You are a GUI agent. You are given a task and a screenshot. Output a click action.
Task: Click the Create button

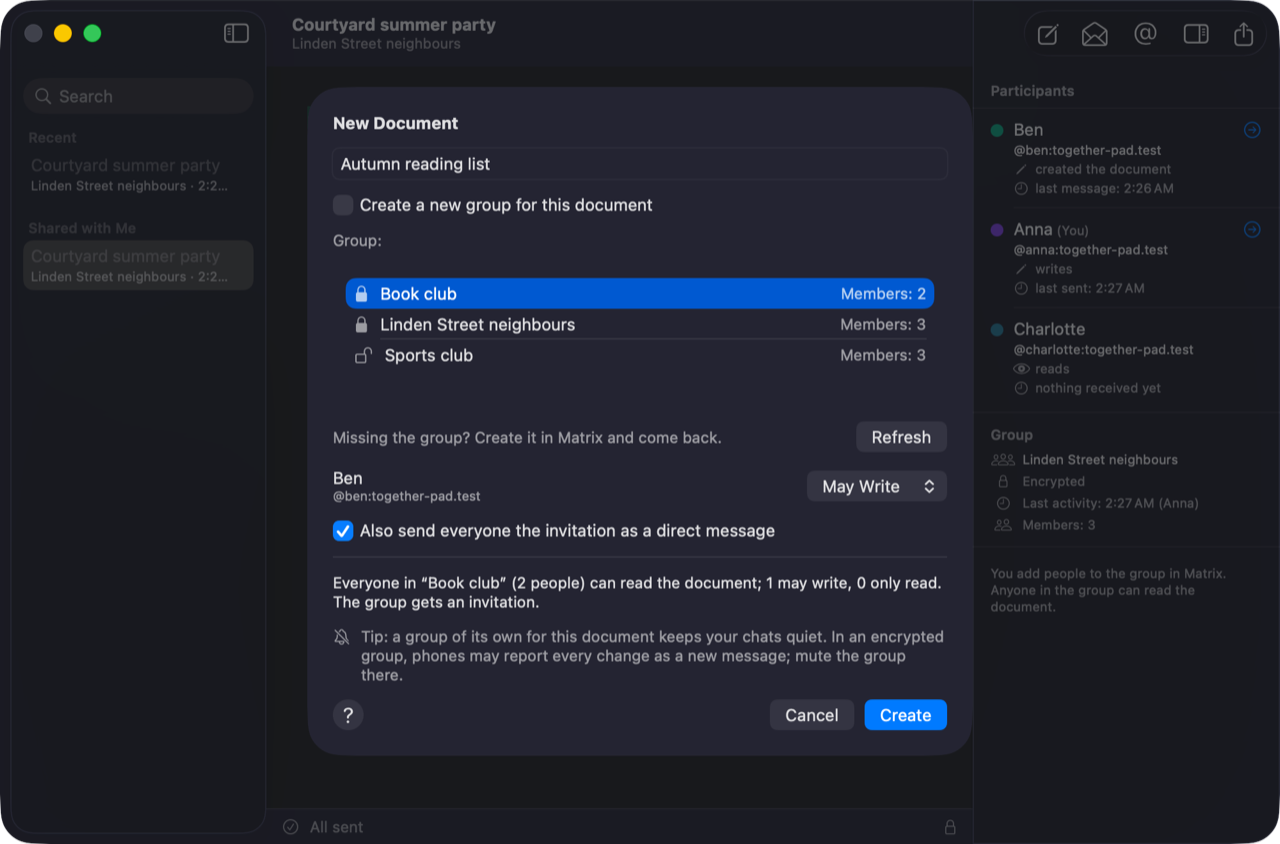(x=906, y=715)
